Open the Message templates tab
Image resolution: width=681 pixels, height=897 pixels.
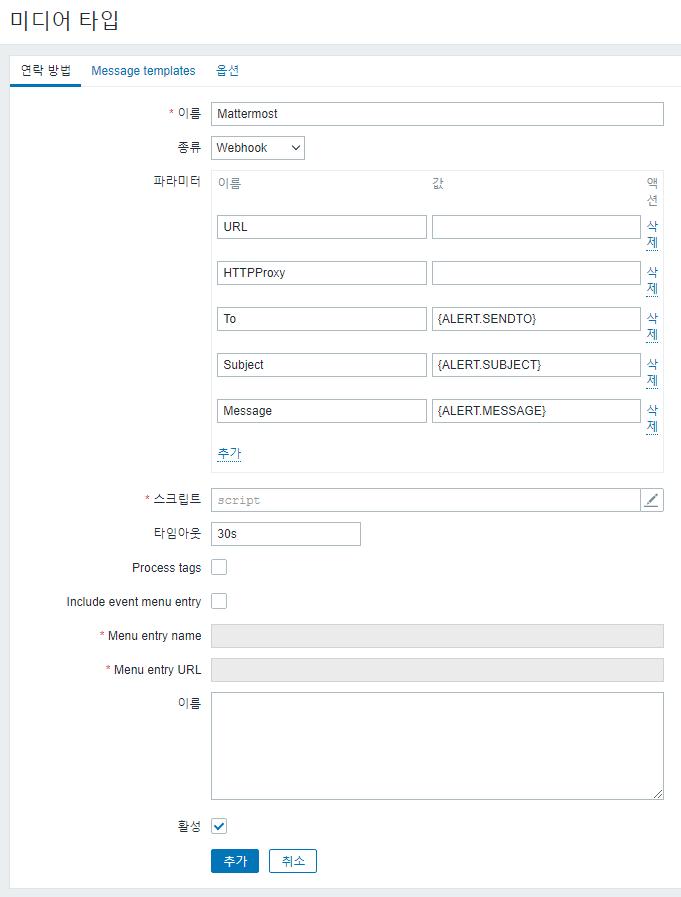(143, 70)
